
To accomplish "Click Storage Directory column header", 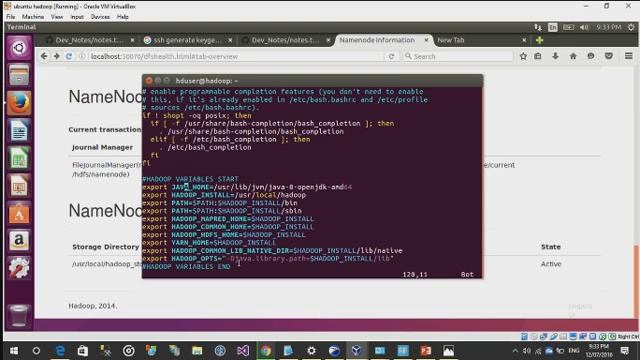I will click(x=105, y=247).
